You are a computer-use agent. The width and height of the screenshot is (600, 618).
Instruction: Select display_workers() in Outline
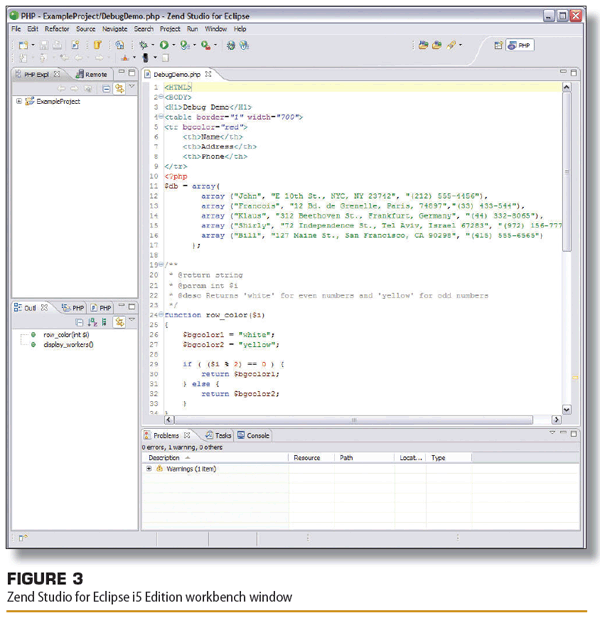tap(68, 344)
